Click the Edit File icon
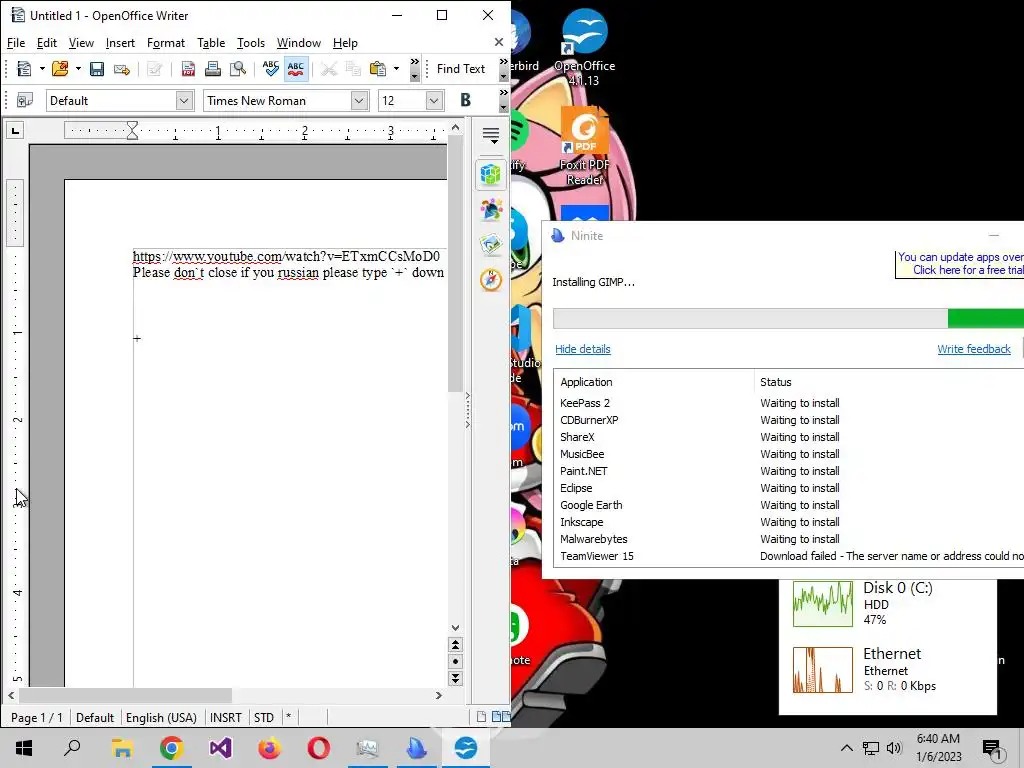 pyautogui.click(x=154, y=69)
